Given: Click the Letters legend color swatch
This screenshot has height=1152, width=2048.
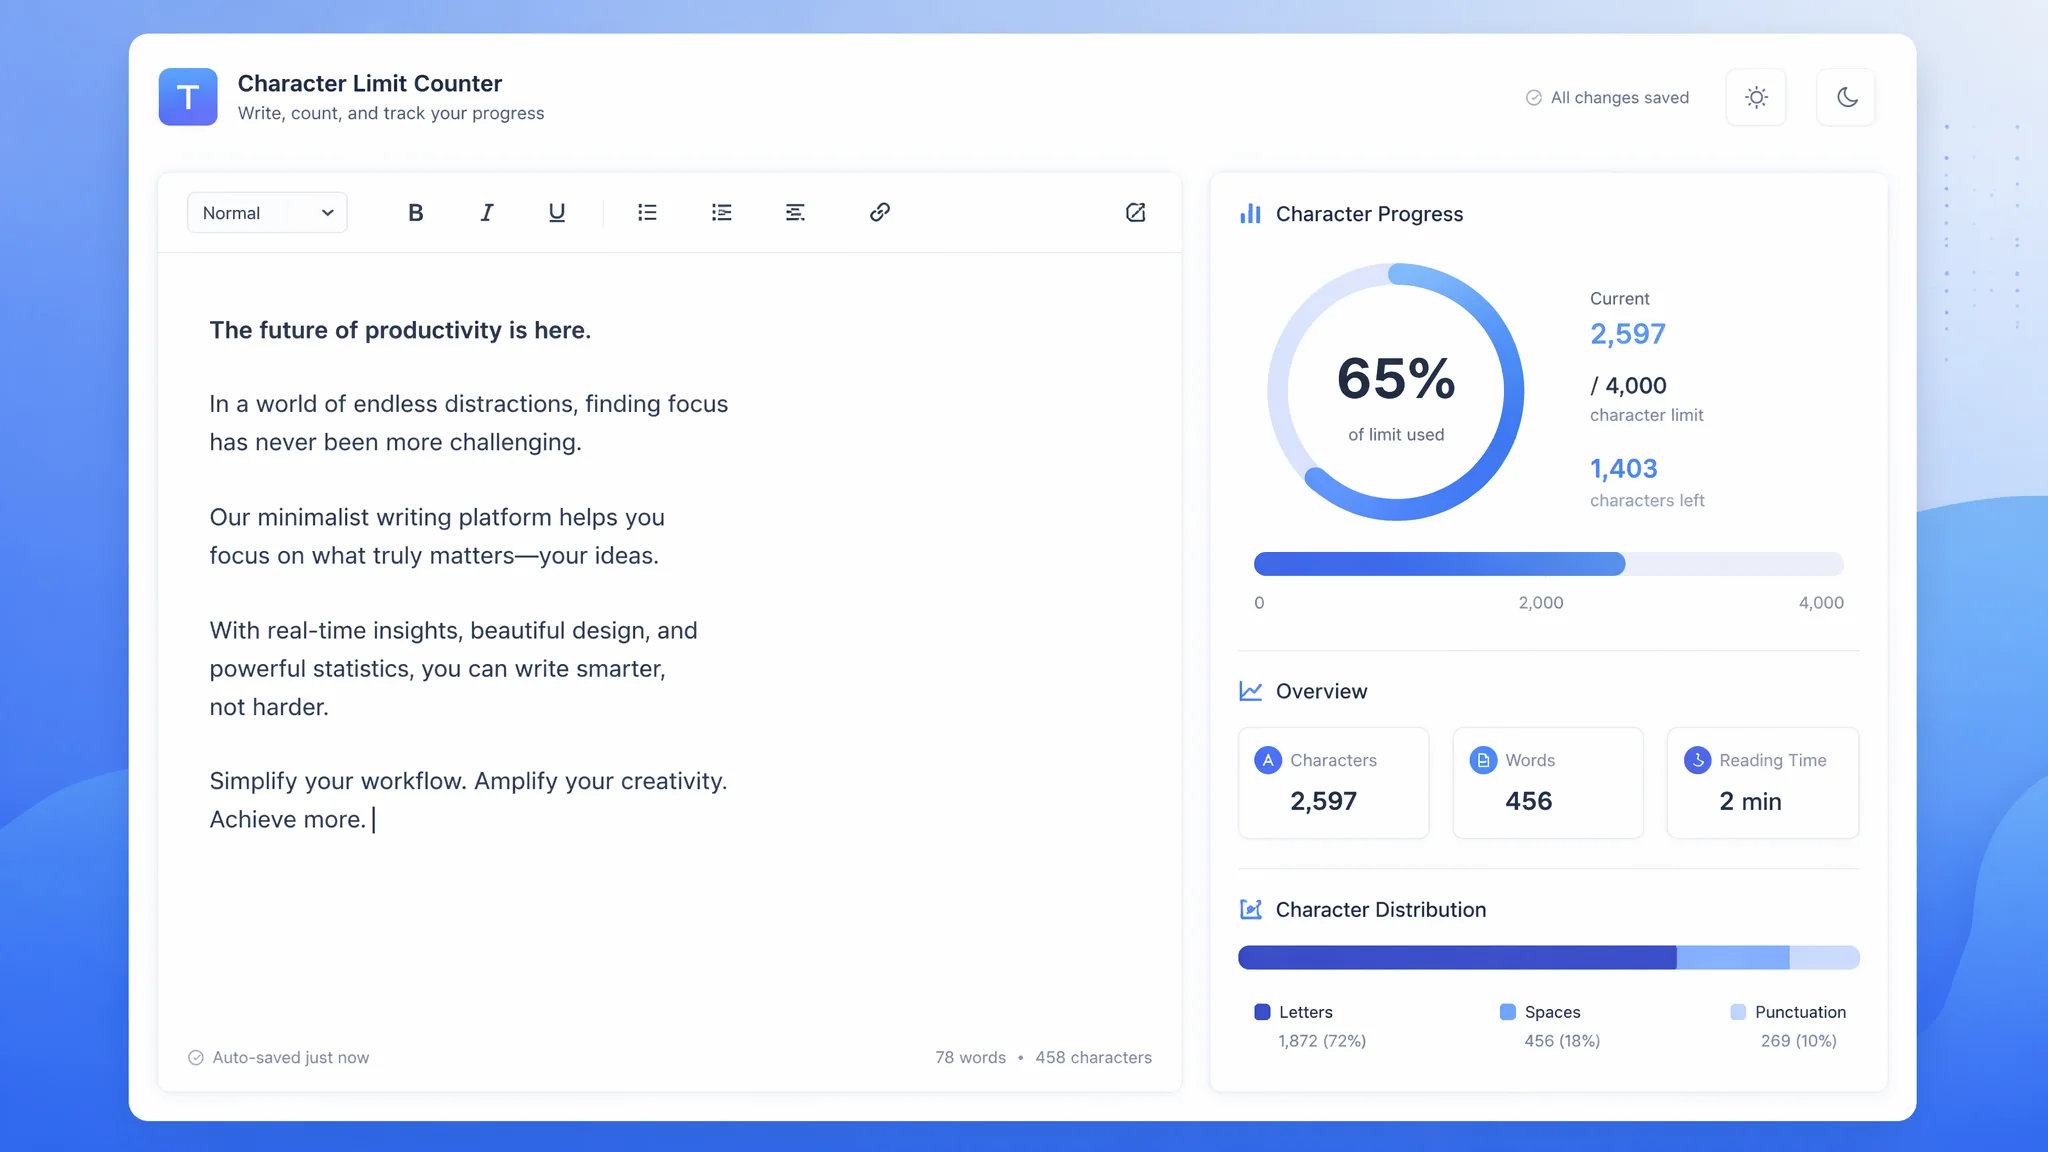Looking at the screenshot, I should (x=1262, y=1012).
